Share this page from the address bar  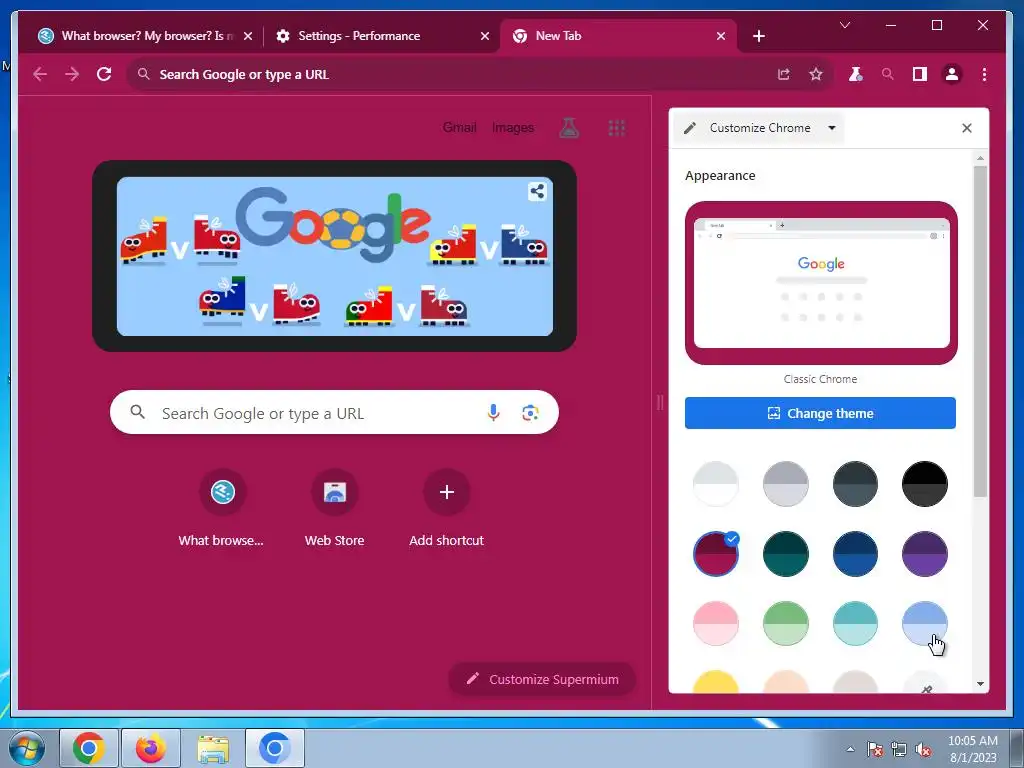pos(784,74)
